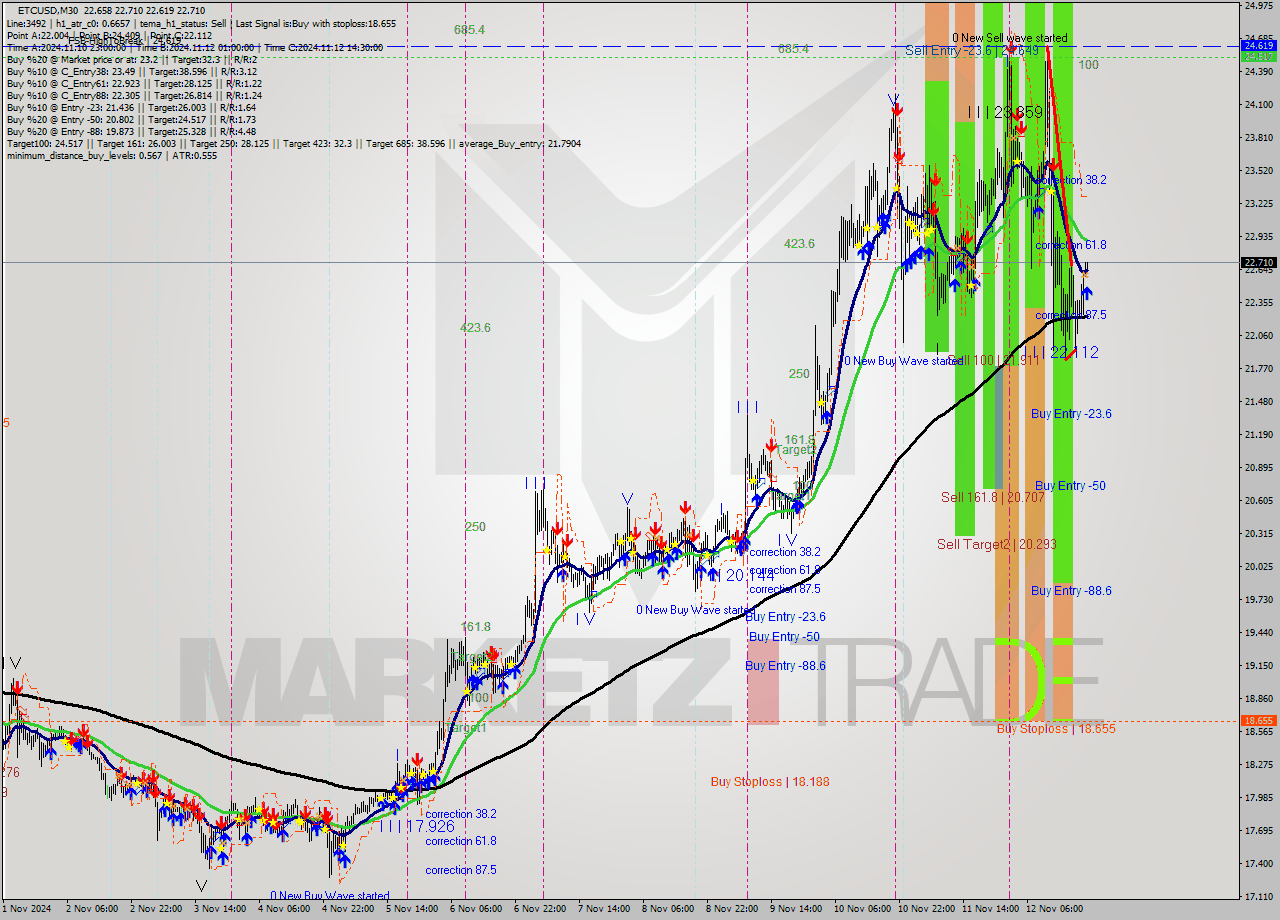
Task: Click the '12 Nov 06:00' time axis label
Action: [x=1055, y=908]
